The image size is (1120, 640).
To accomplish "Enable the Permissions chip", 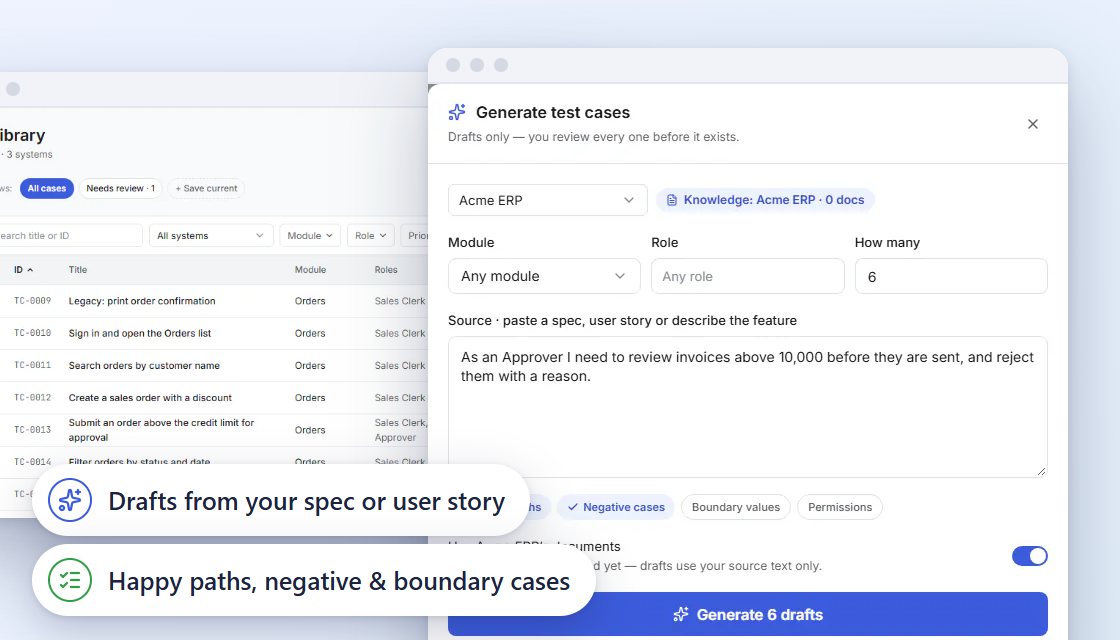I will click(x=839, y=507).
